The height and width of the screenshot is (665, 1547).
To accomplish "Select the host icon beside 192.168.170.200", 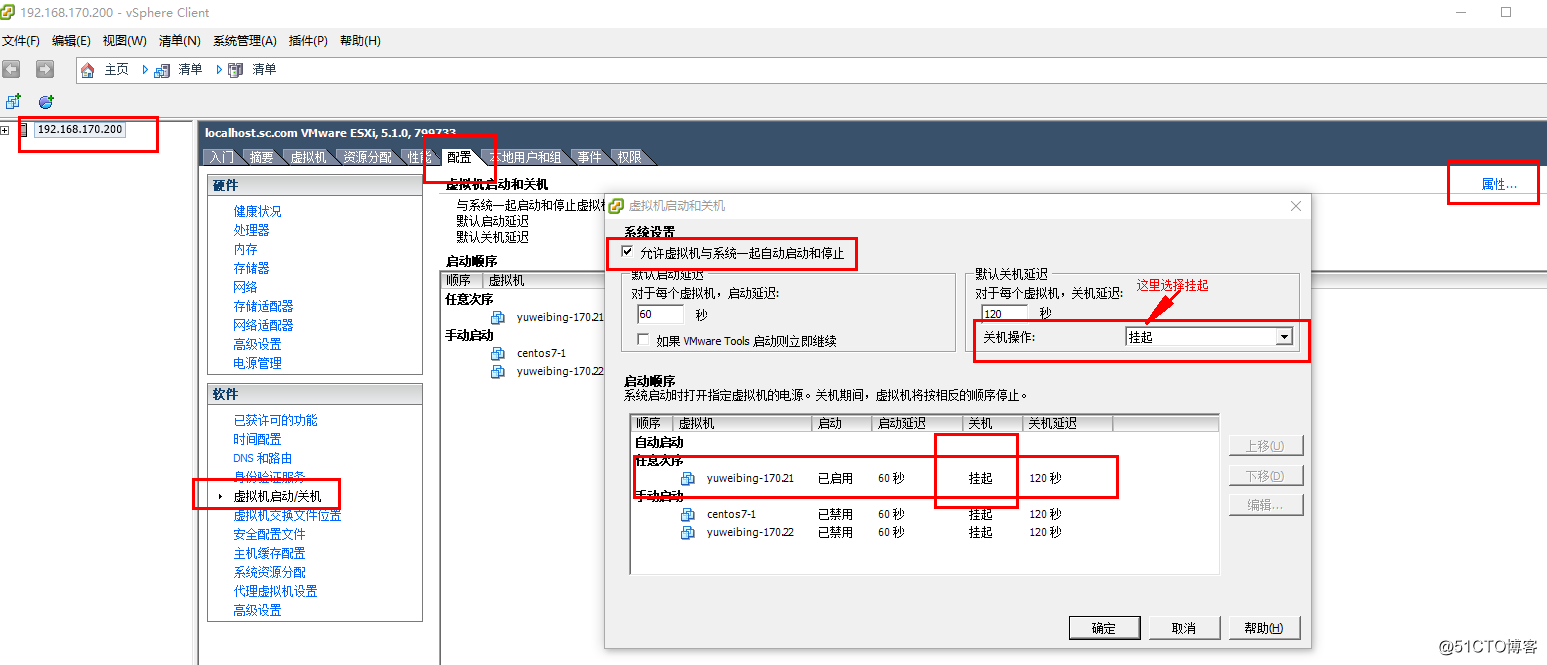I will 23,130.
